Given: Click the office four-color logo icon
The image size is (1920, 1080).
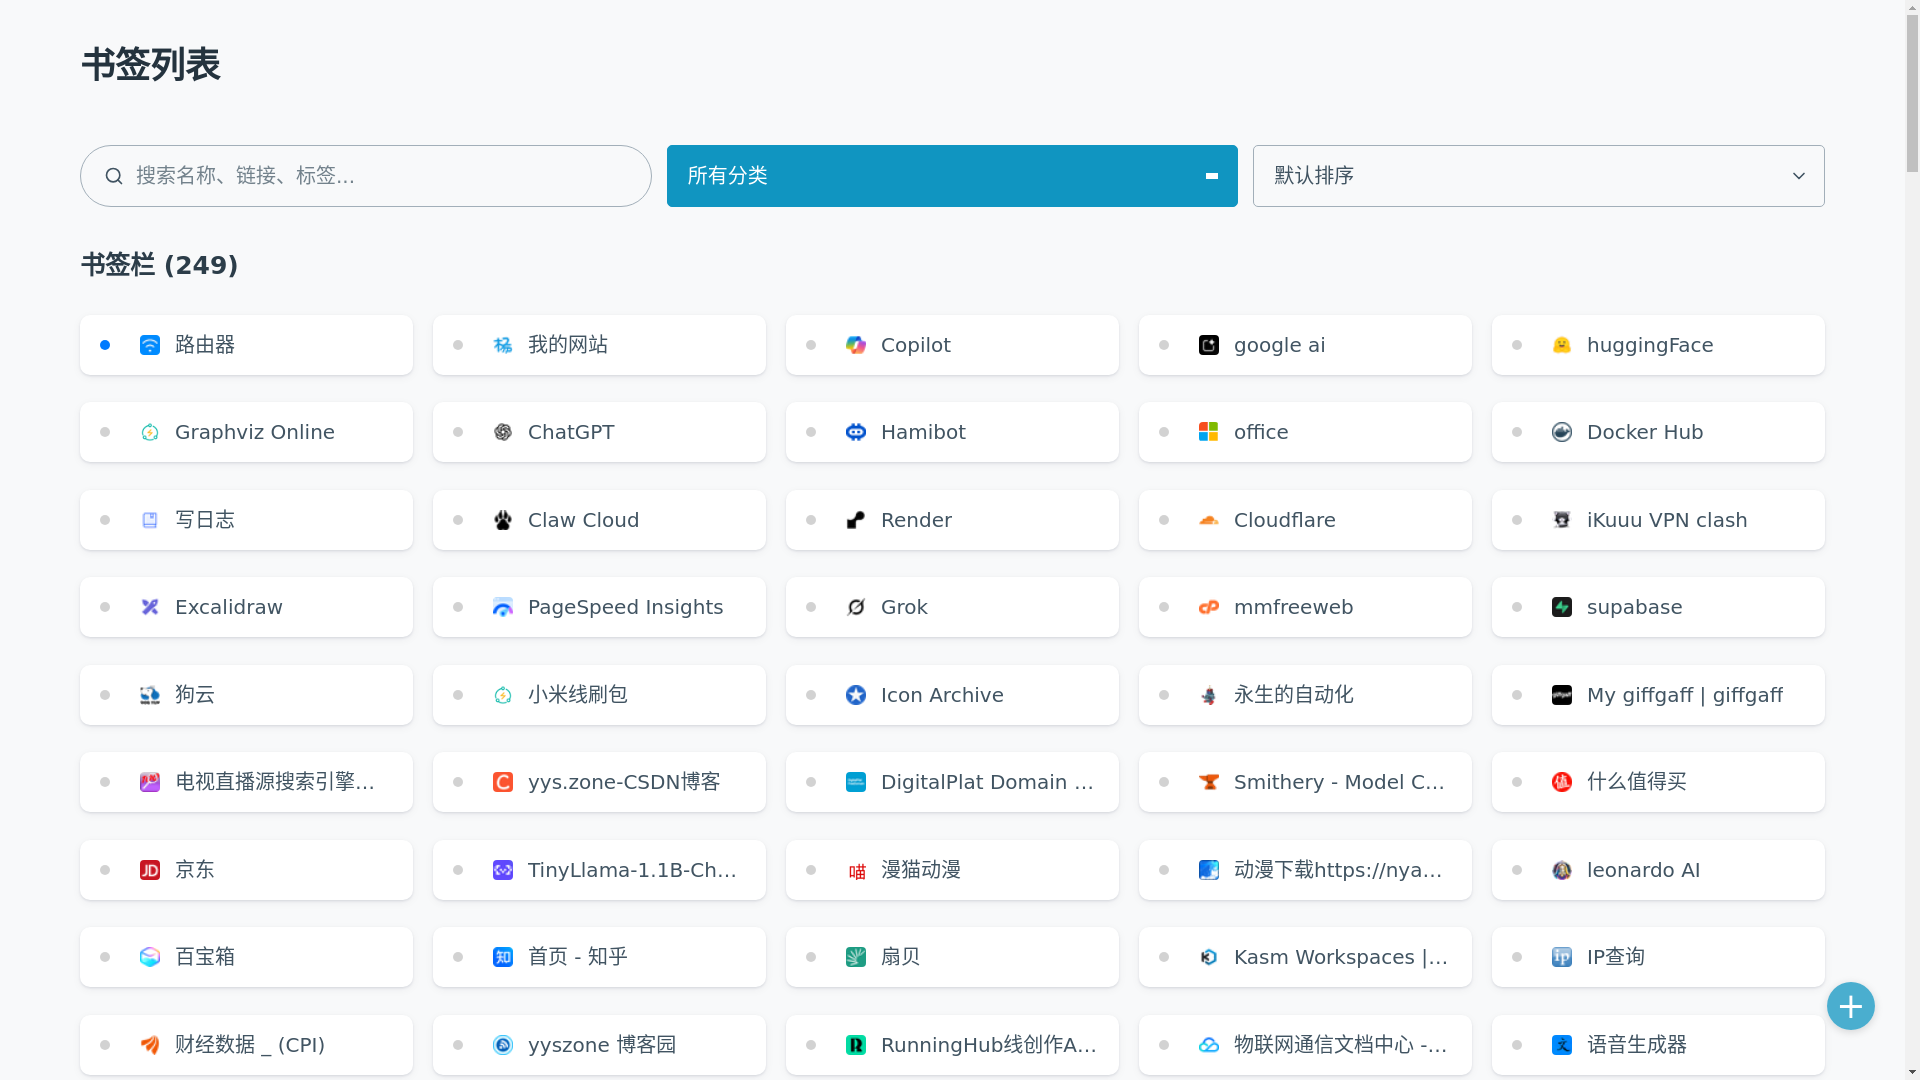Looking at the screenshot, I should [1209, 432].
